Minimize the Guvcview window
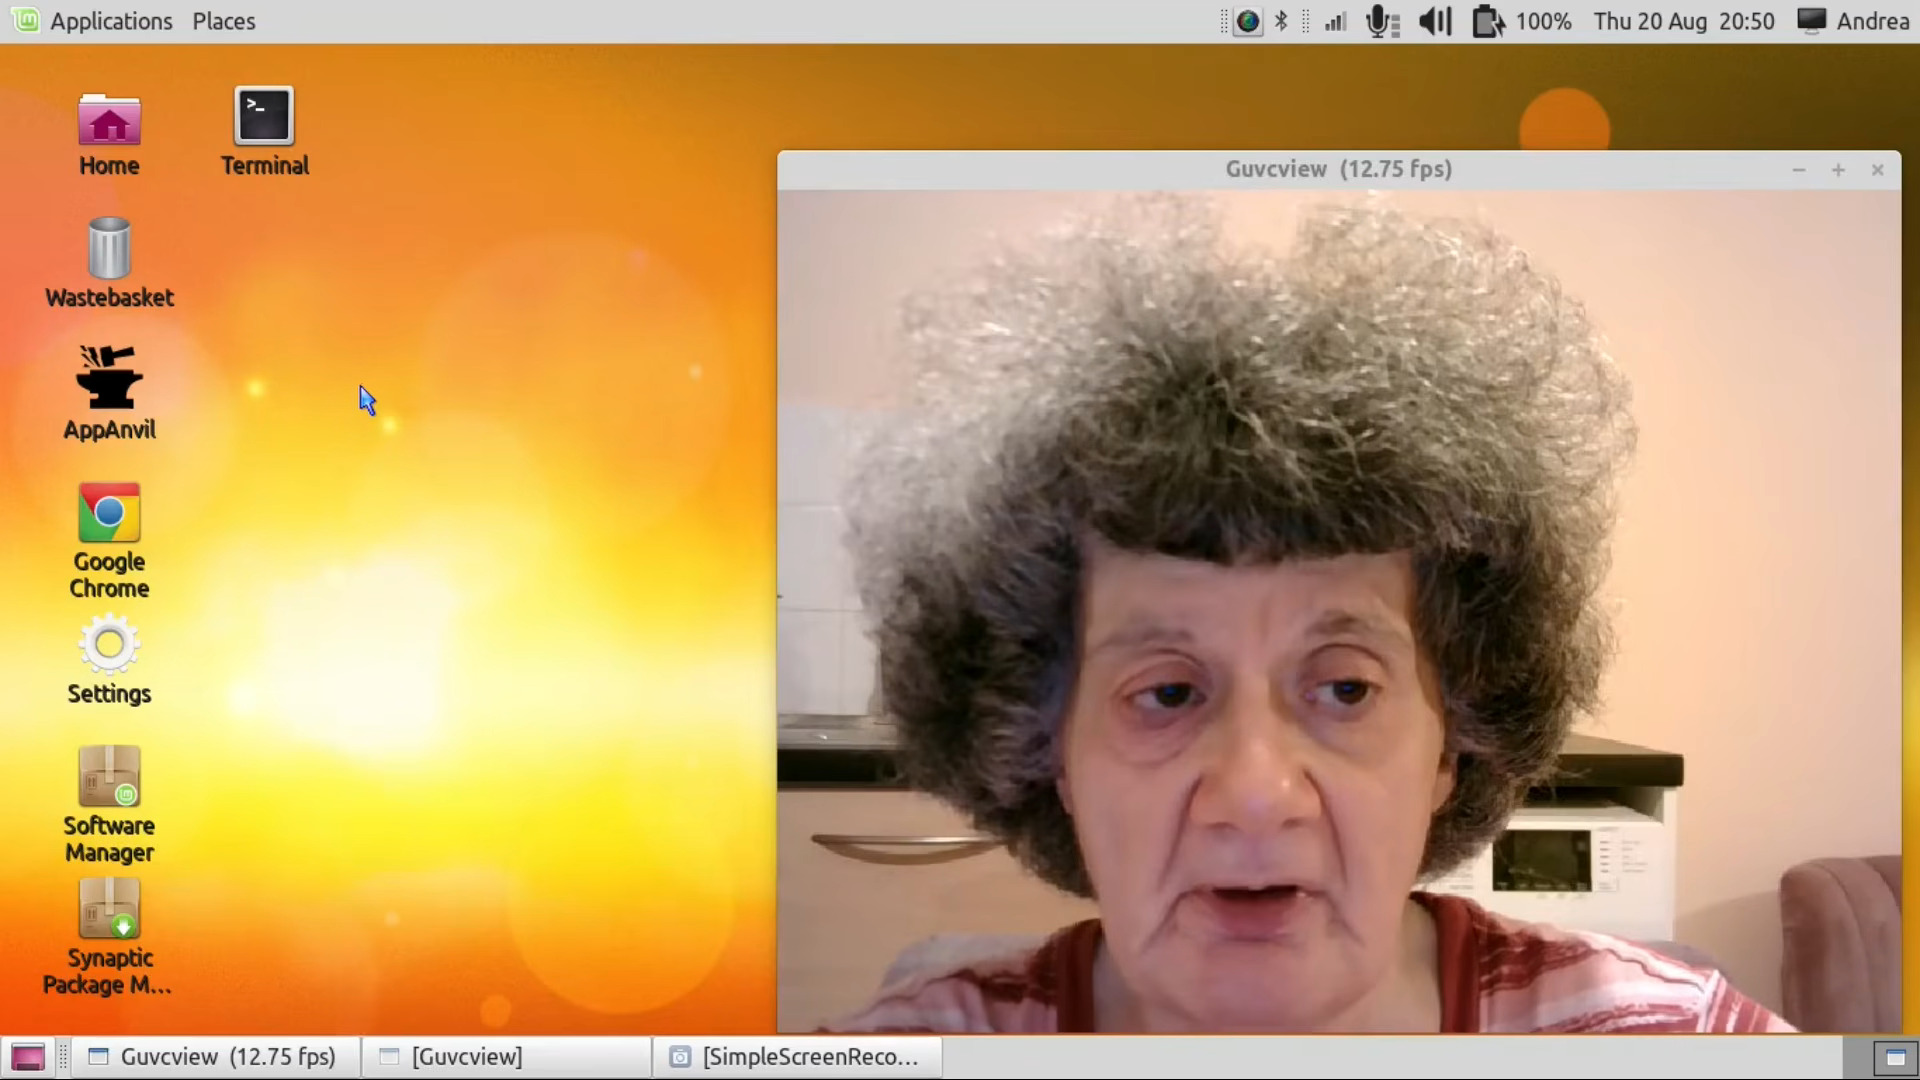This screenshot has height=1080, width=1920. click(1799, 170)
